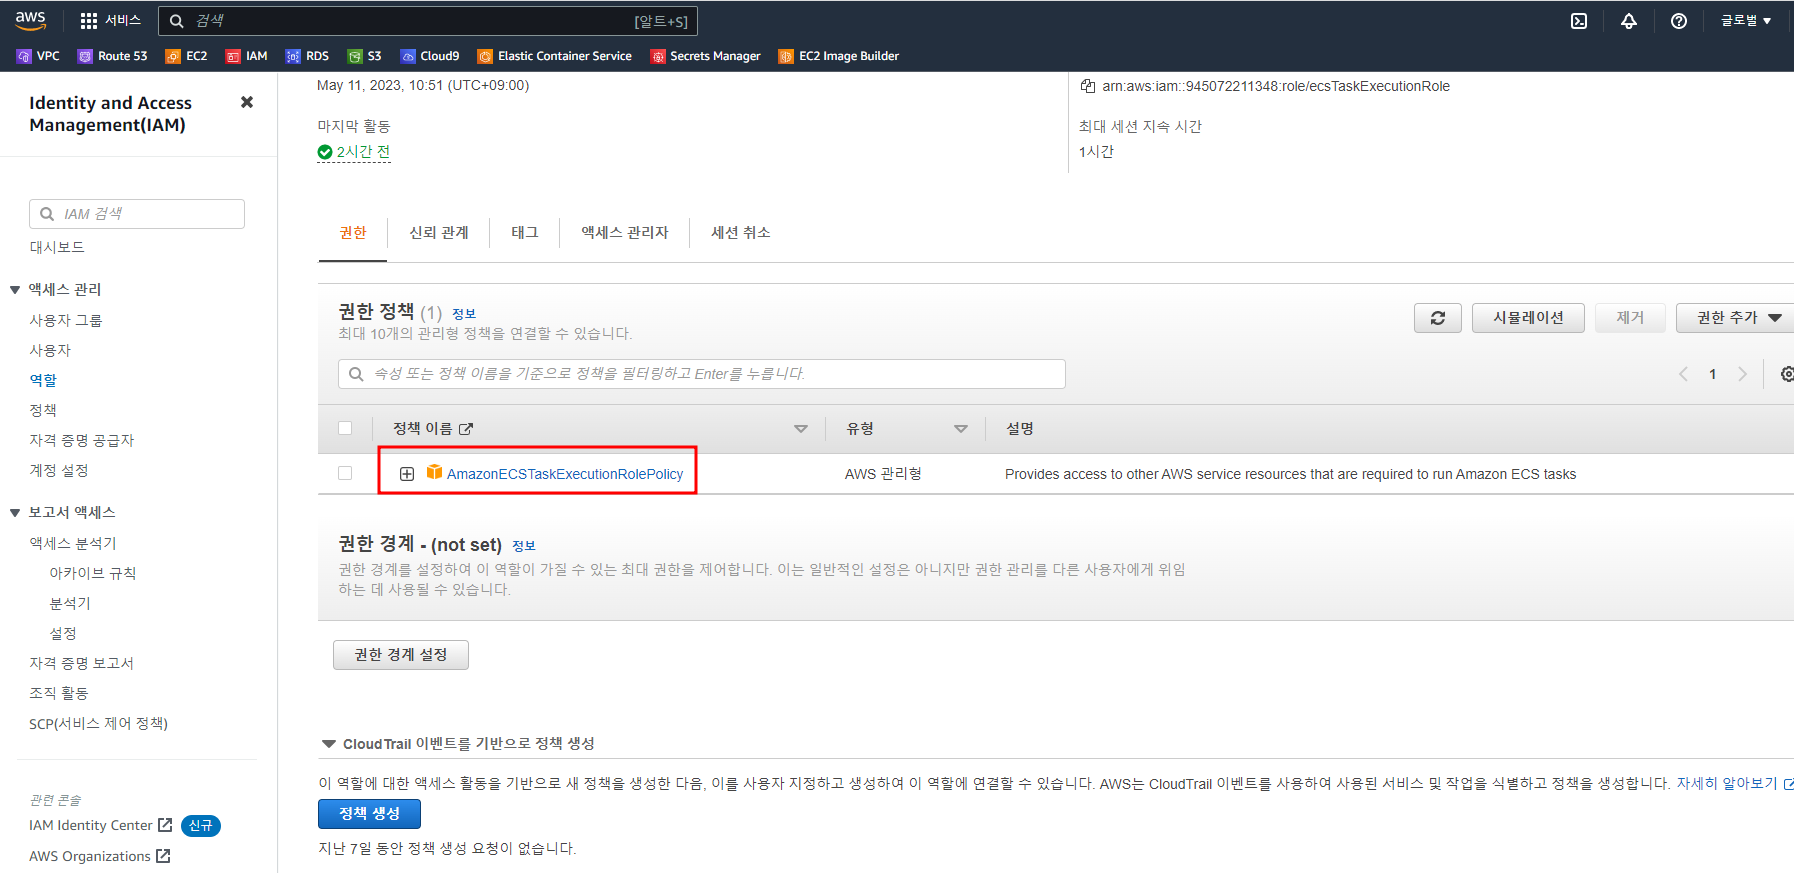Viewport: 1794px width, 873px height.
Task: Open IAM Identity Center link
Action: tap(101, 826)
